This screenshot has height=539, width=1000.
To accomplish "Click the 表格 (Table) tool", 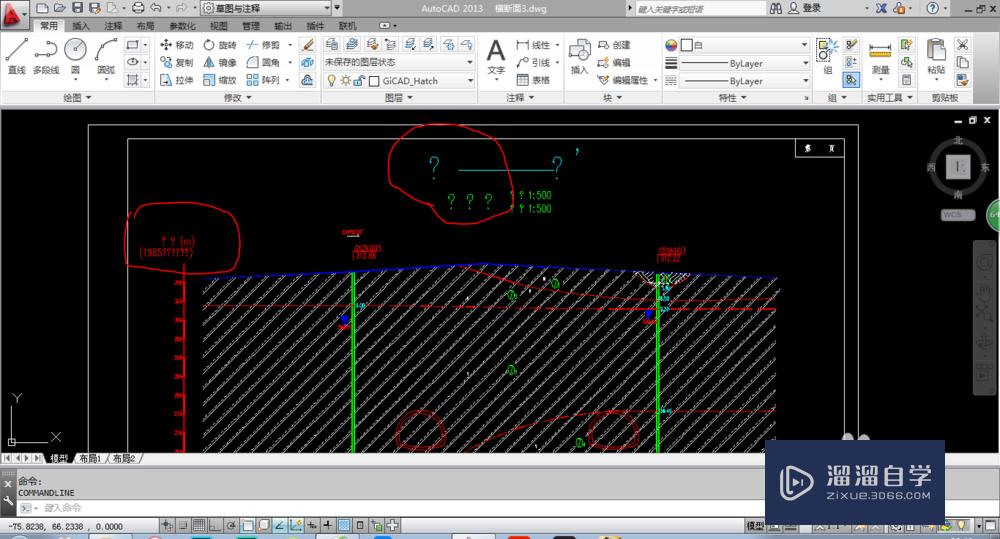I will point(533,80).
